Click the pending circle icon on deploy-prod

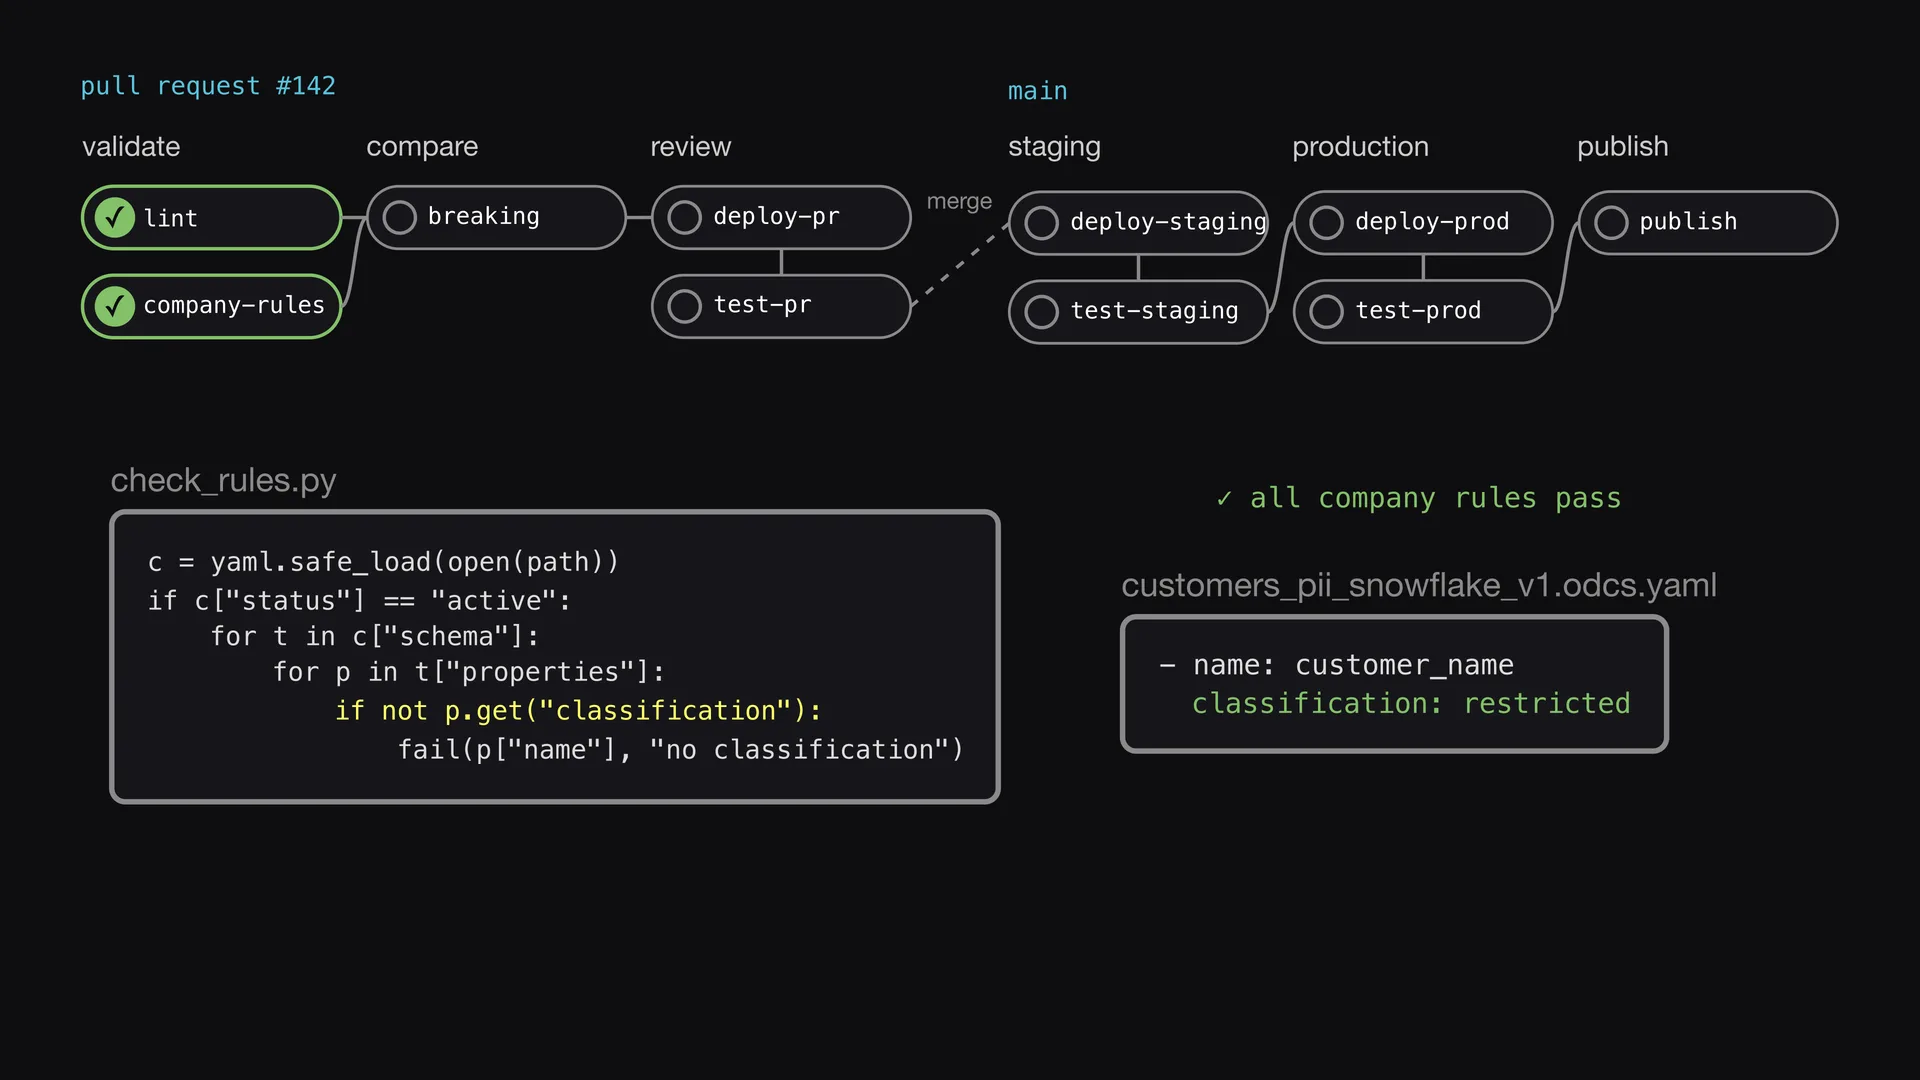tap(1327, 223)
